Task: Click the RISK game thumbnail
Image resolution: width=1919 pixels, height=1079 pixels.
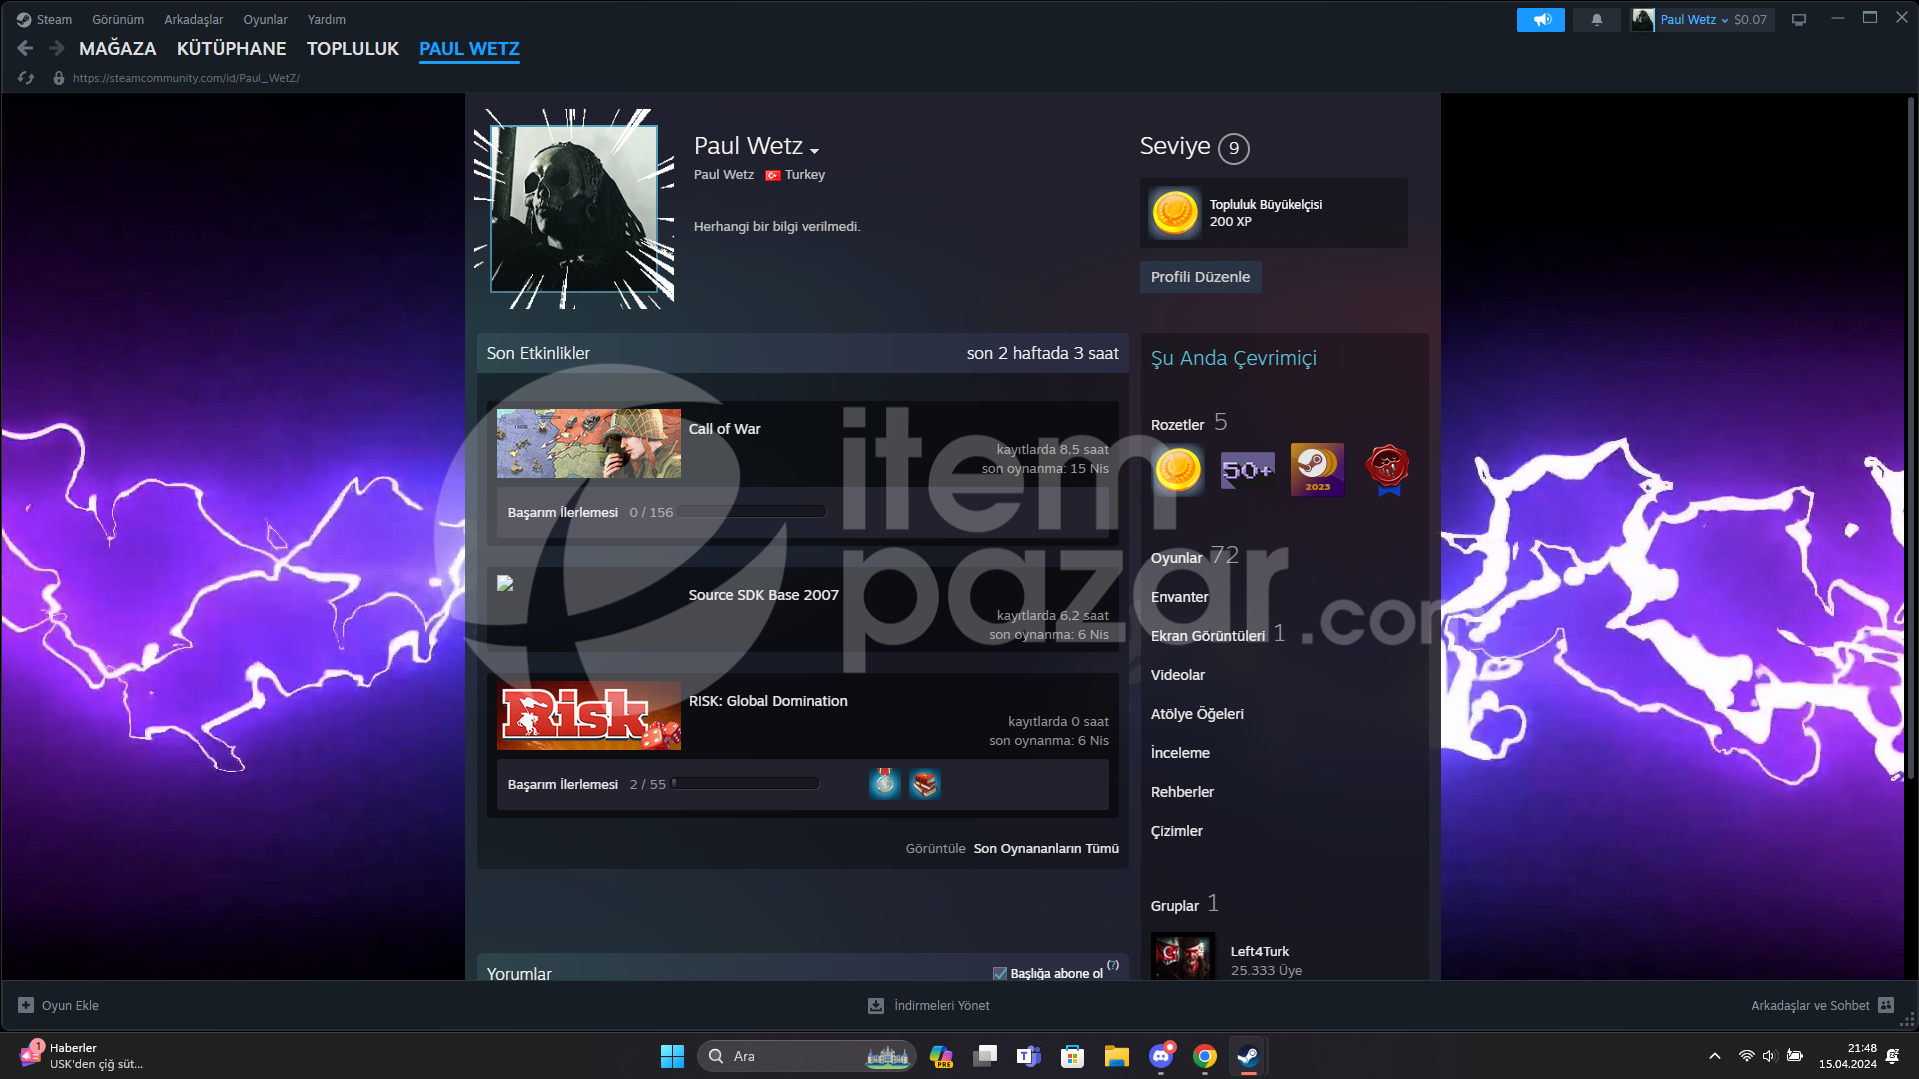Action: tap(589, 715)
